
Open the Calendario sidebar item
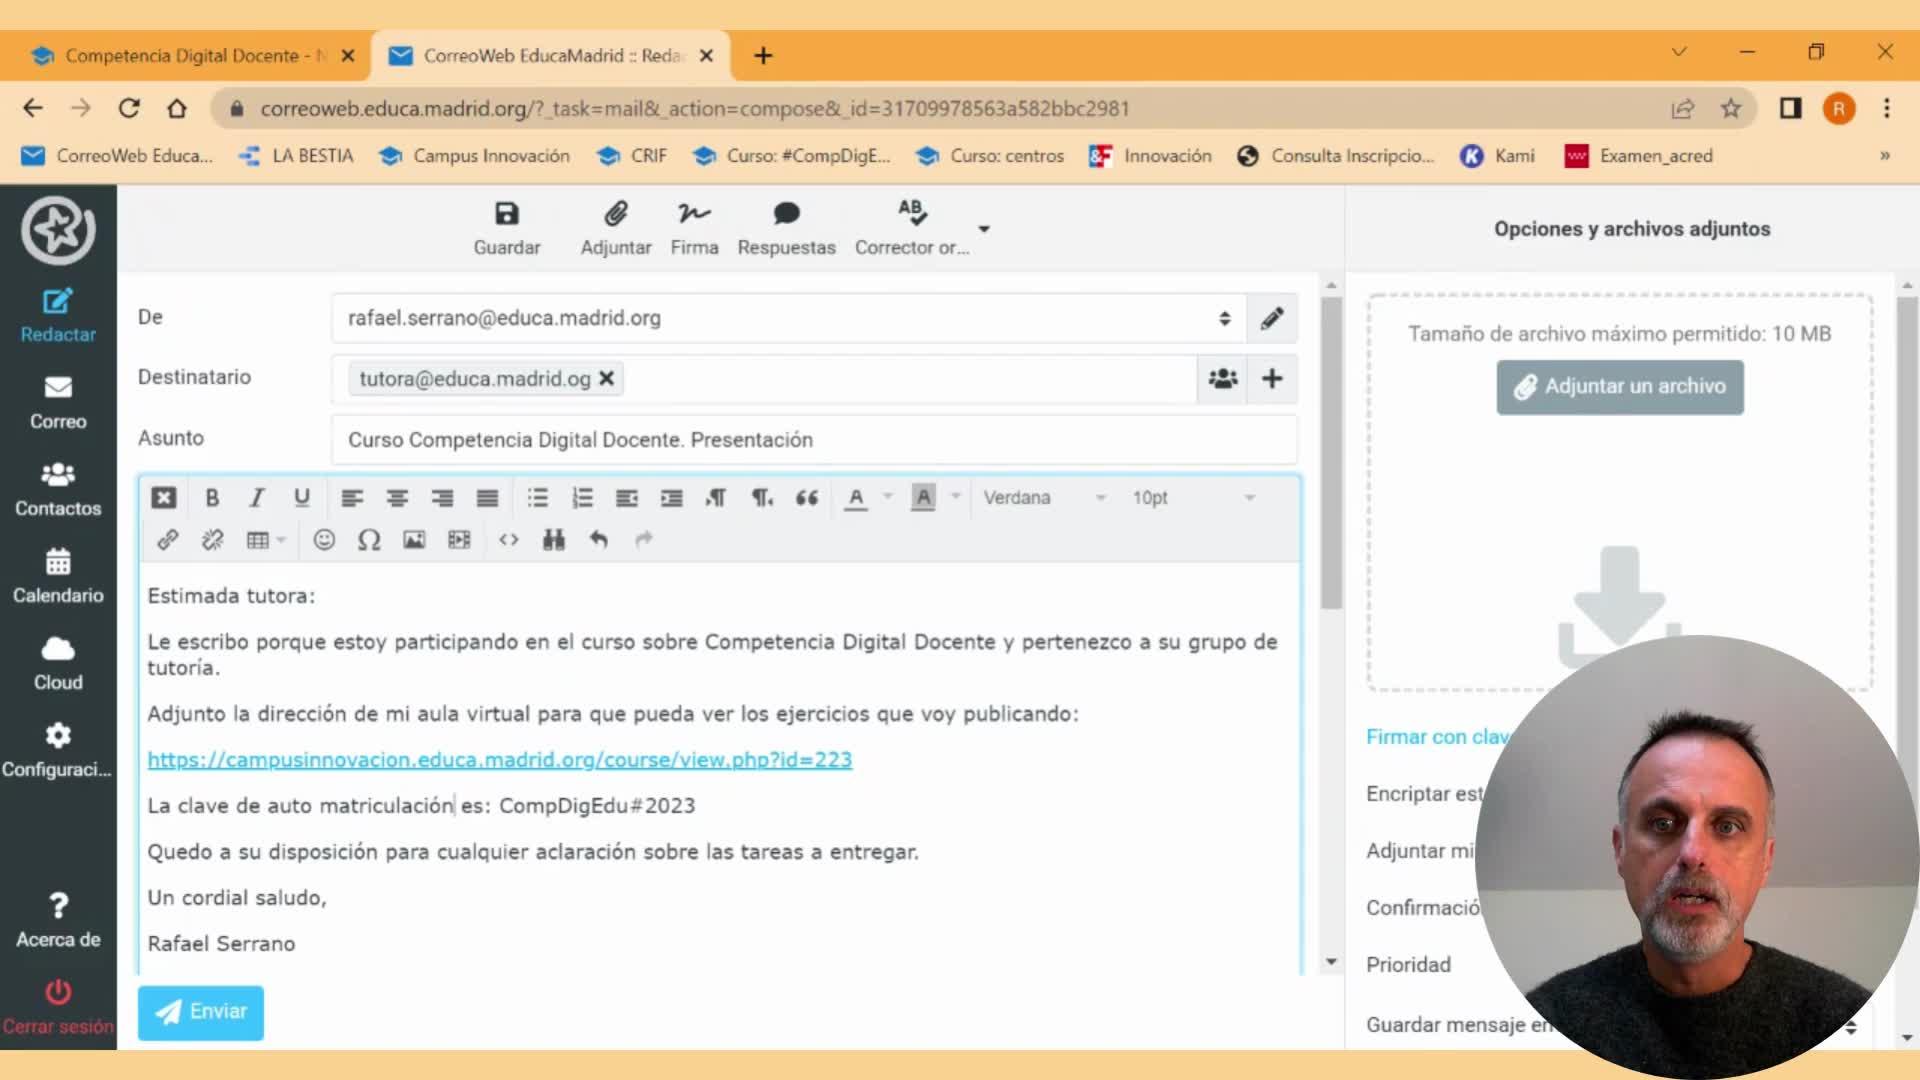pyautogui.click(x=58, y=576)
